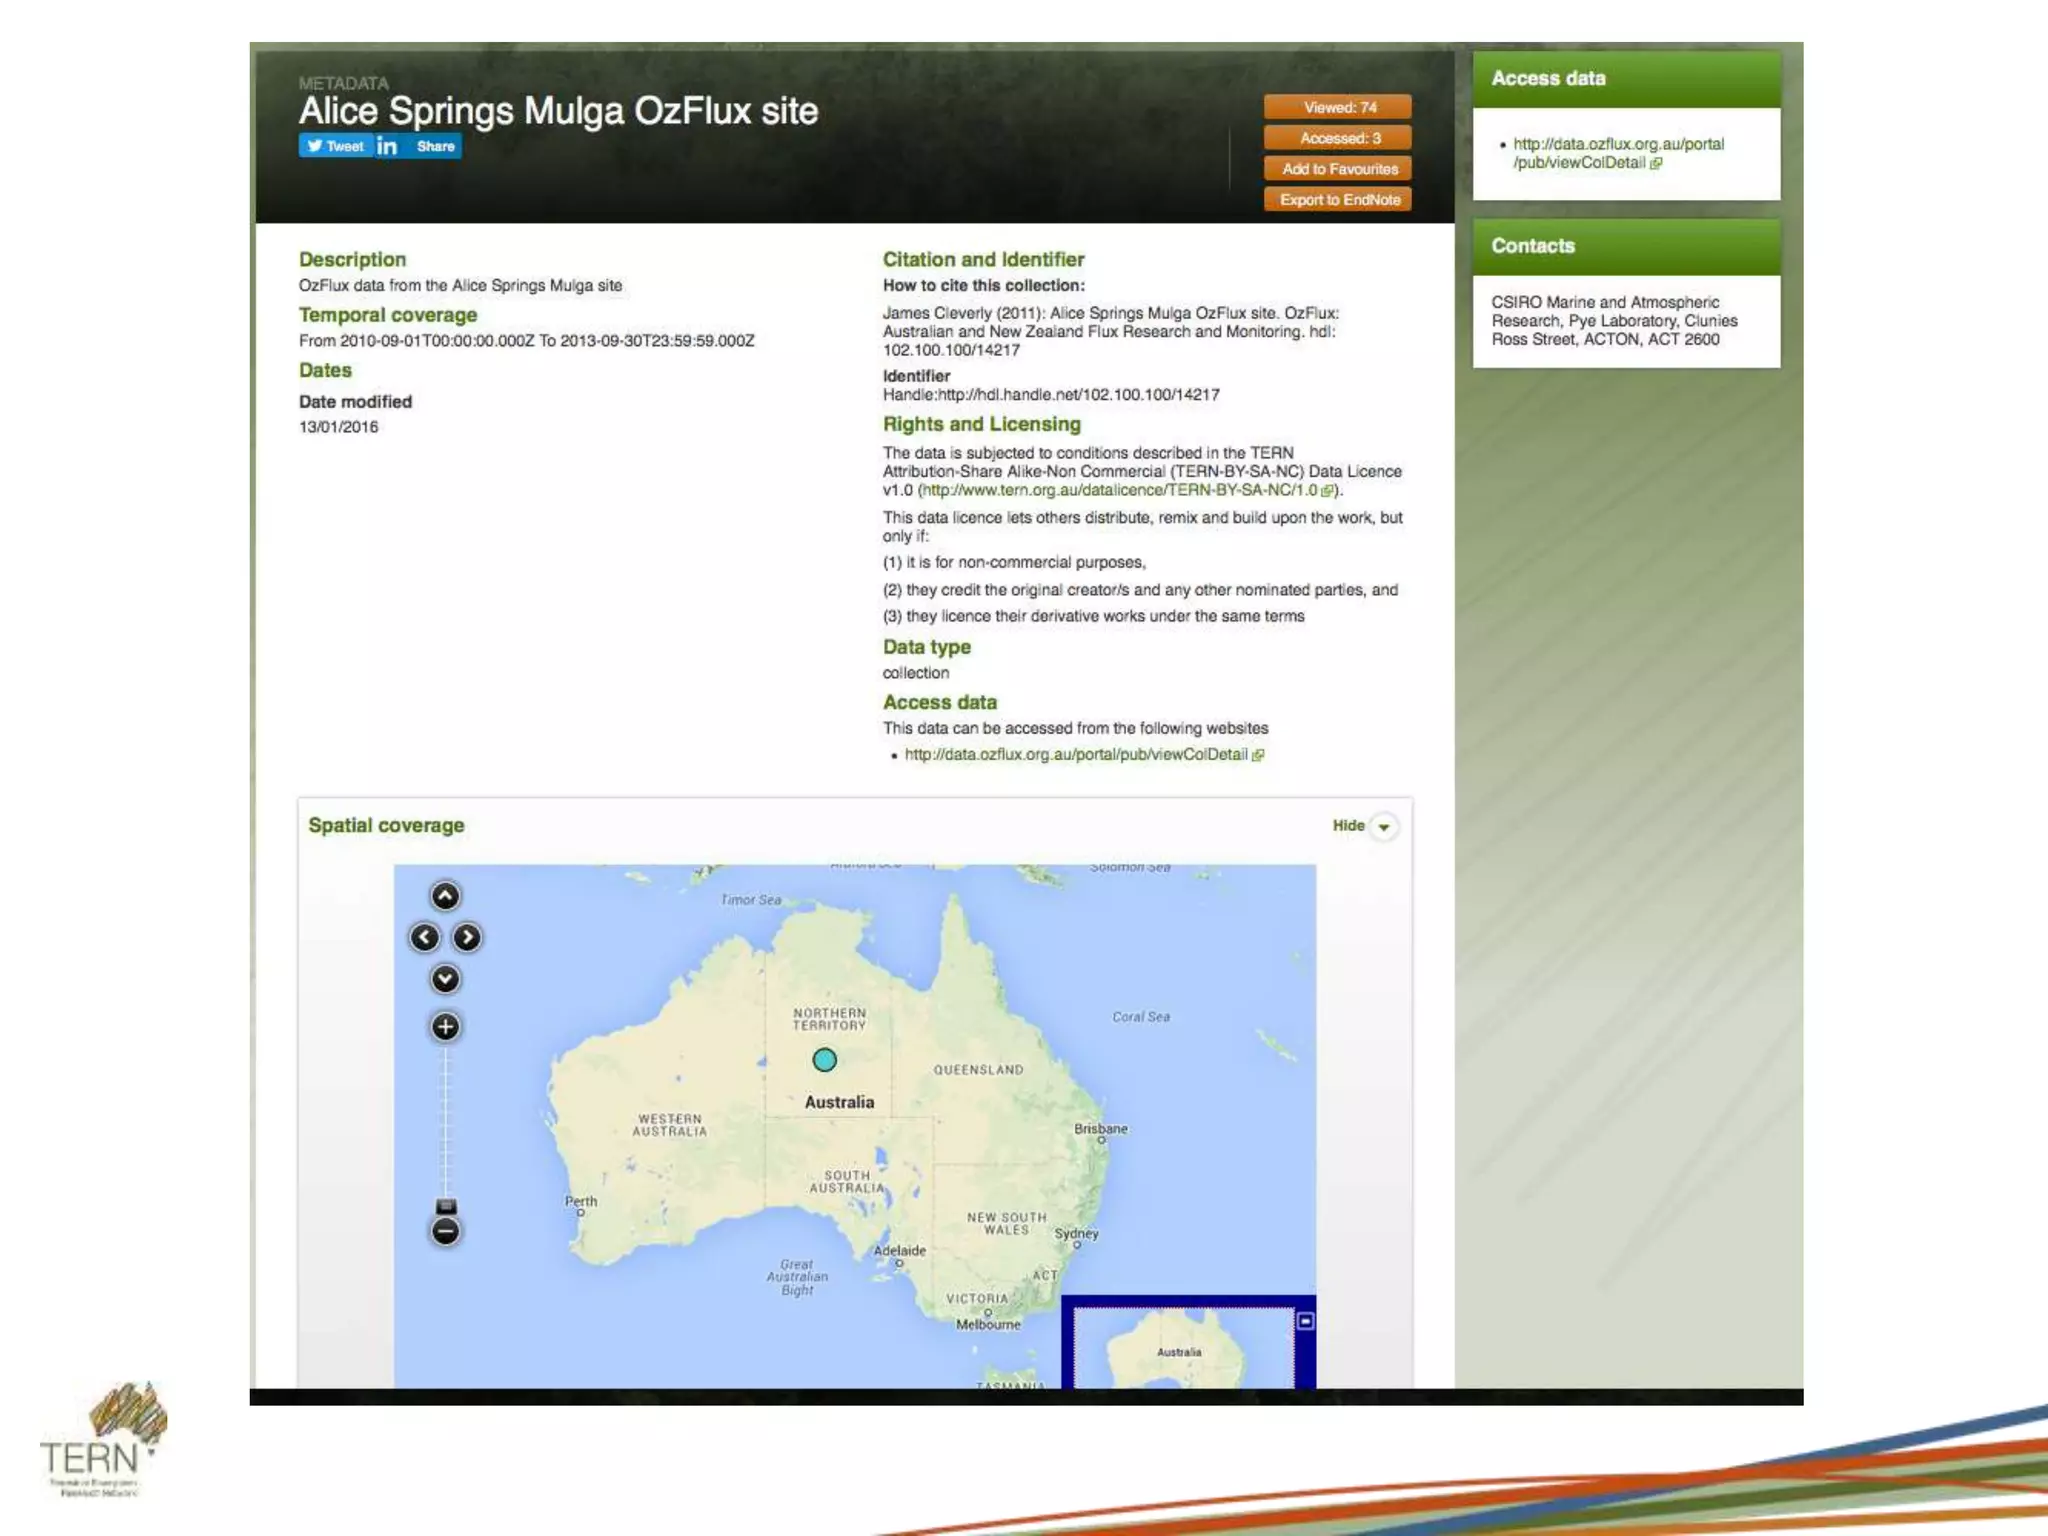Share via the LinkedIn Share button
The width and height of the screenshot is (2048, 1536).
pyautogui.click(x=418, y=146)
